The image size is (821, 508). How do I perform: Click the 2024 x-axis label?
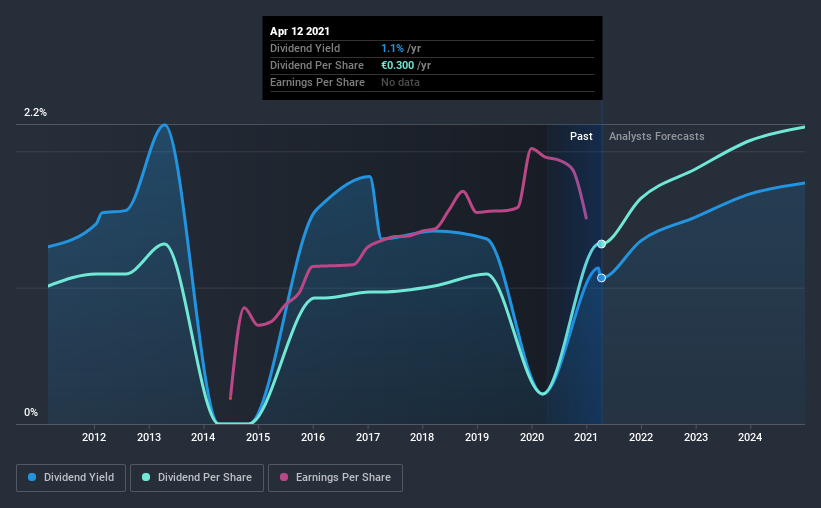750,437
